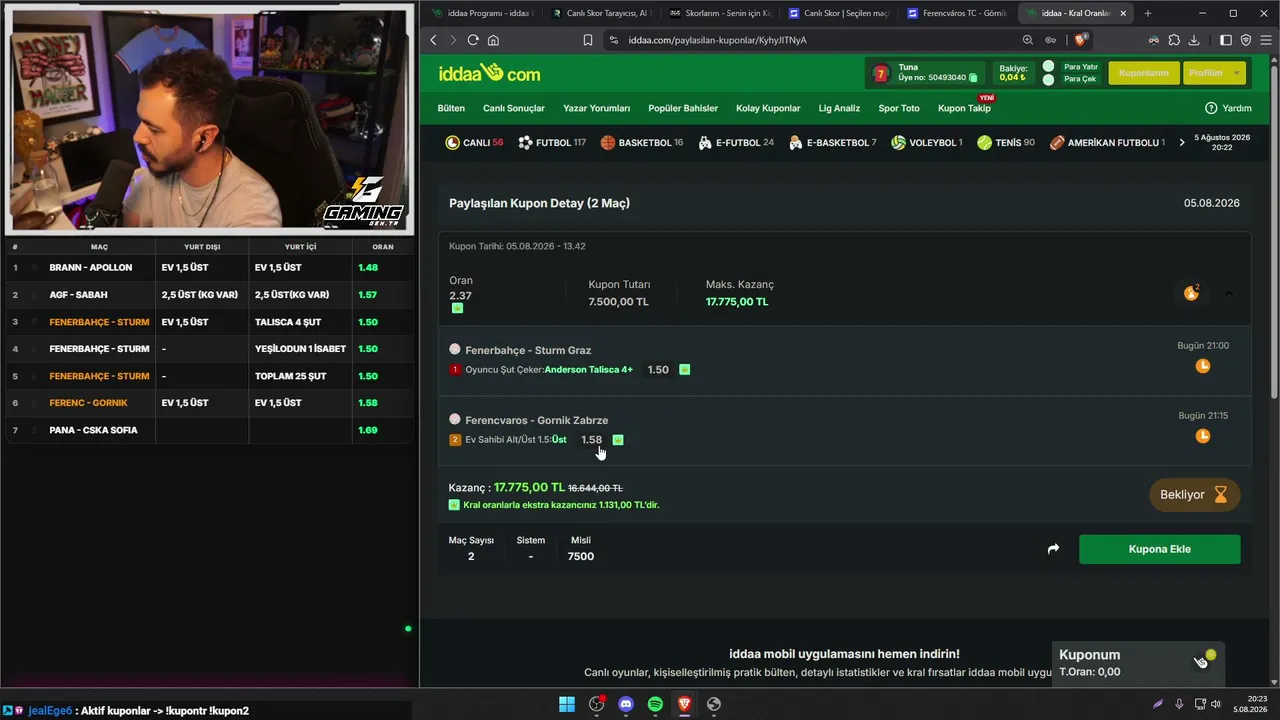1280x720 pixels.
Task: Open Canlı live matches category
Action: [474, 143]
